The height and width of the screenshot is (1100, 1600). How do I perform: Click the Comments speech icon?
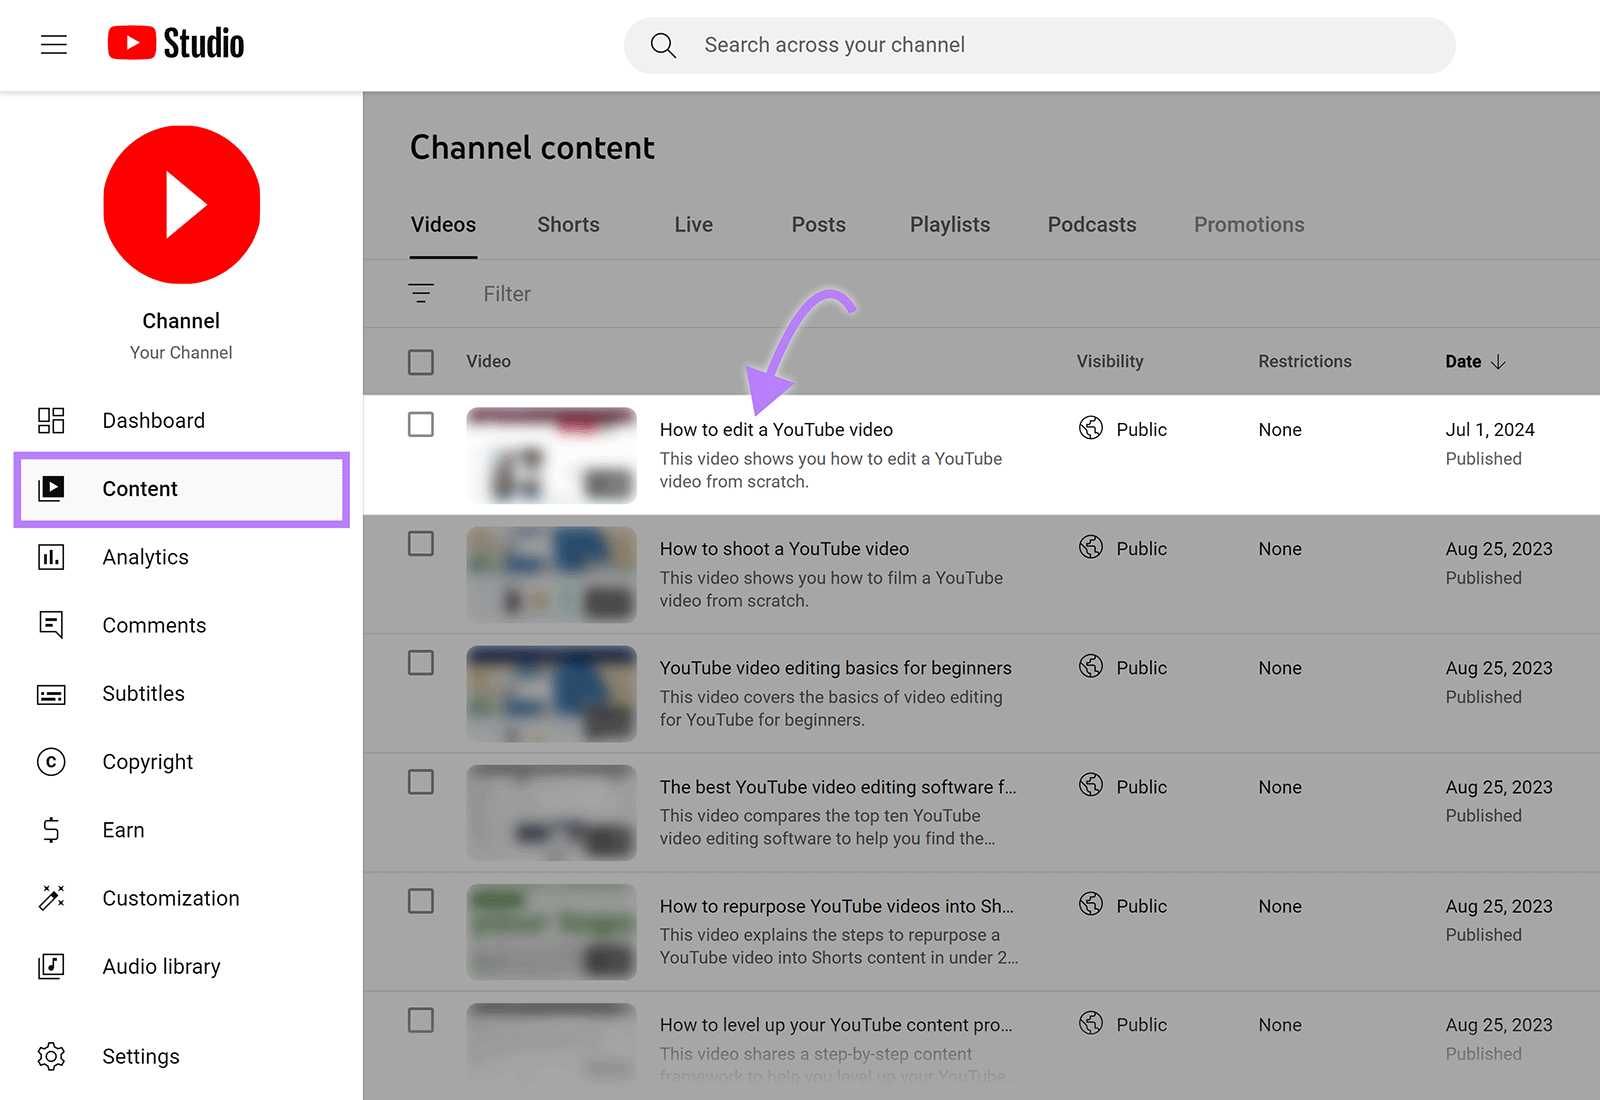51,625
